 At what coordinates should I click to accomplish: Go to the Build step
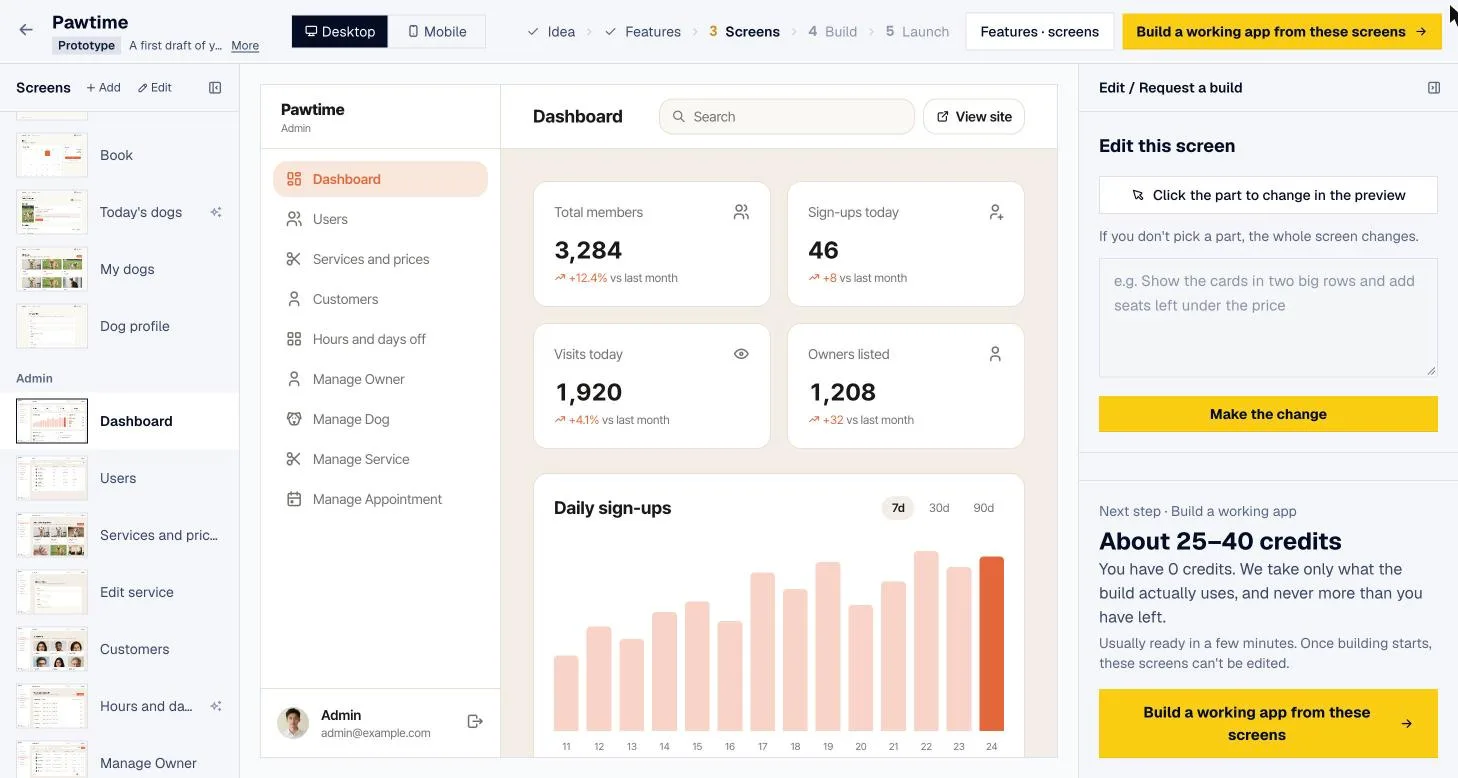coord(833,32)
